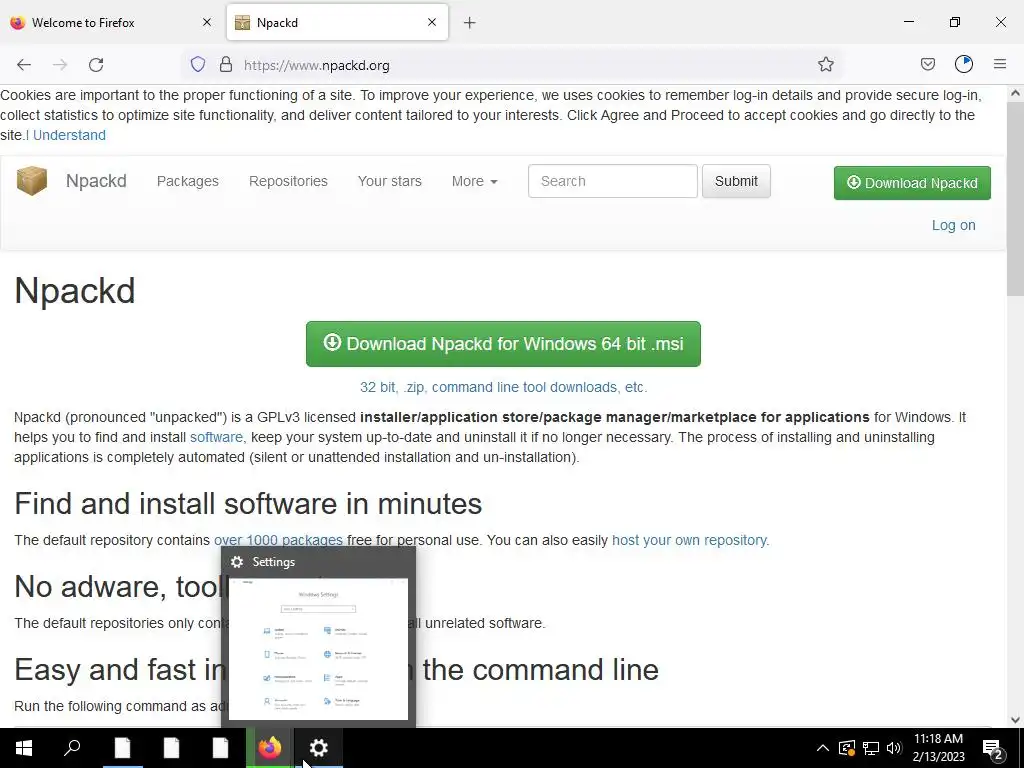Reload the current page
This screenshot has width=1024, height=768.
96,65
